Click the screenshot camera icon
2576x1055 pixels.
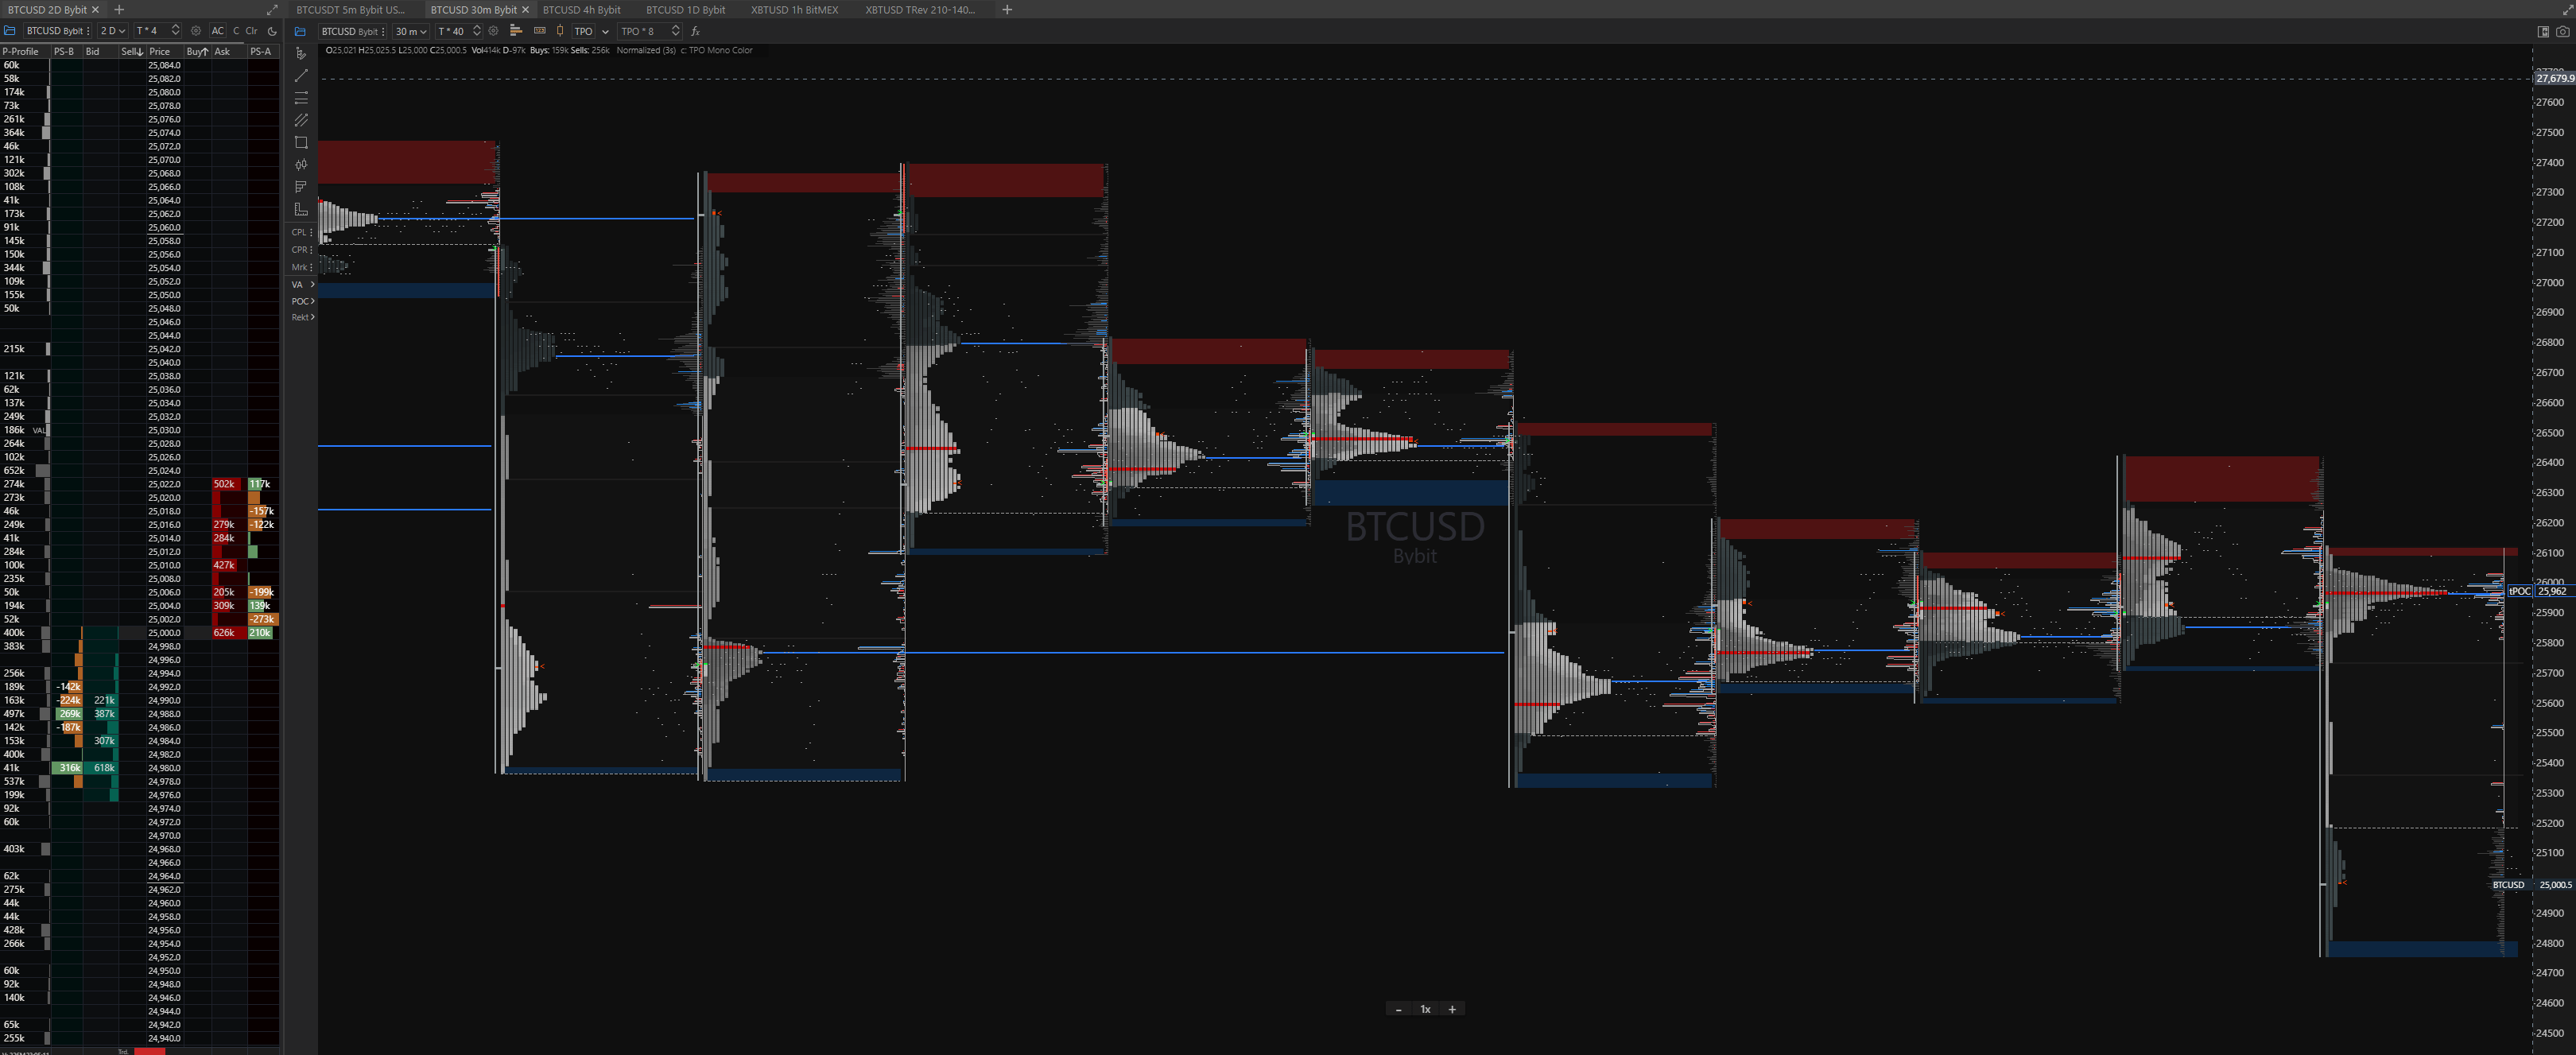click(2562, 31)
